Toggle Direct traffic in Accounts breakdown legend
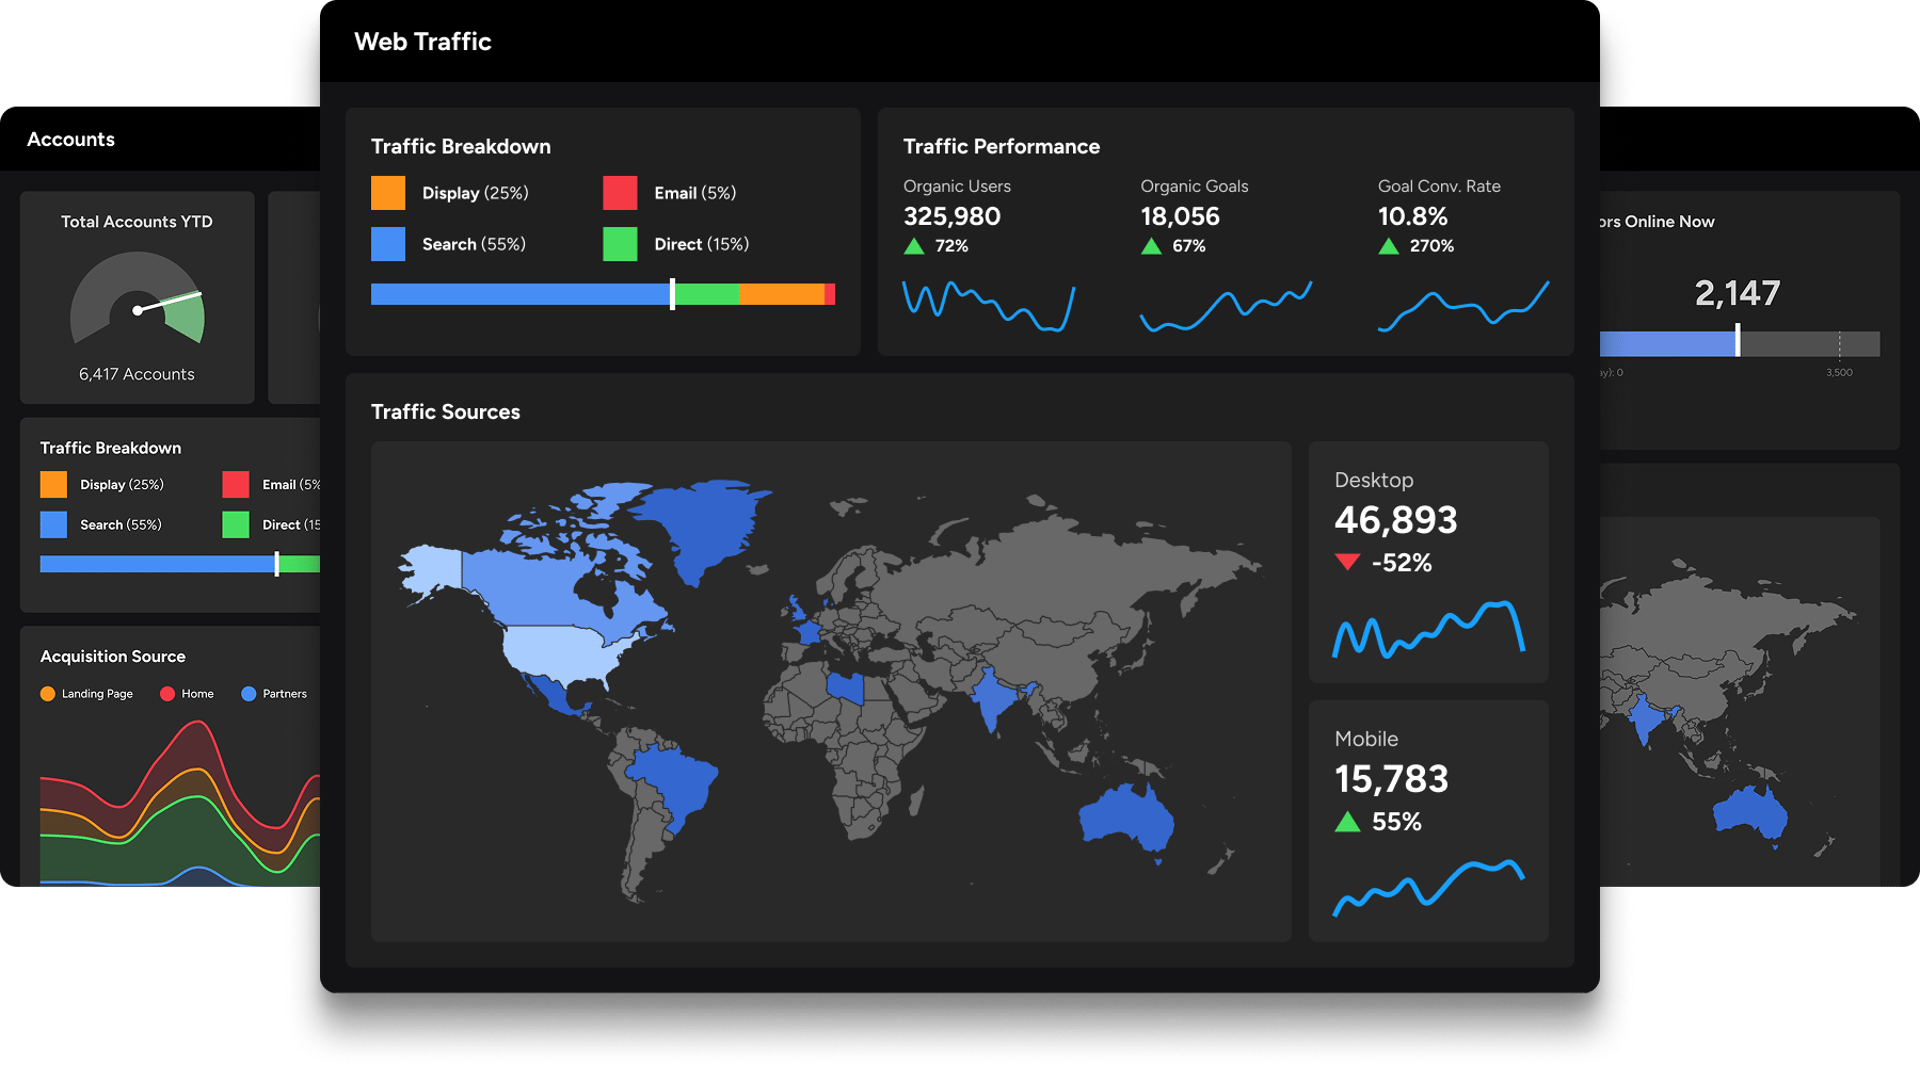Image resolution: width=1920 pixels, height=1068 pixels. (x=237, y=524)
